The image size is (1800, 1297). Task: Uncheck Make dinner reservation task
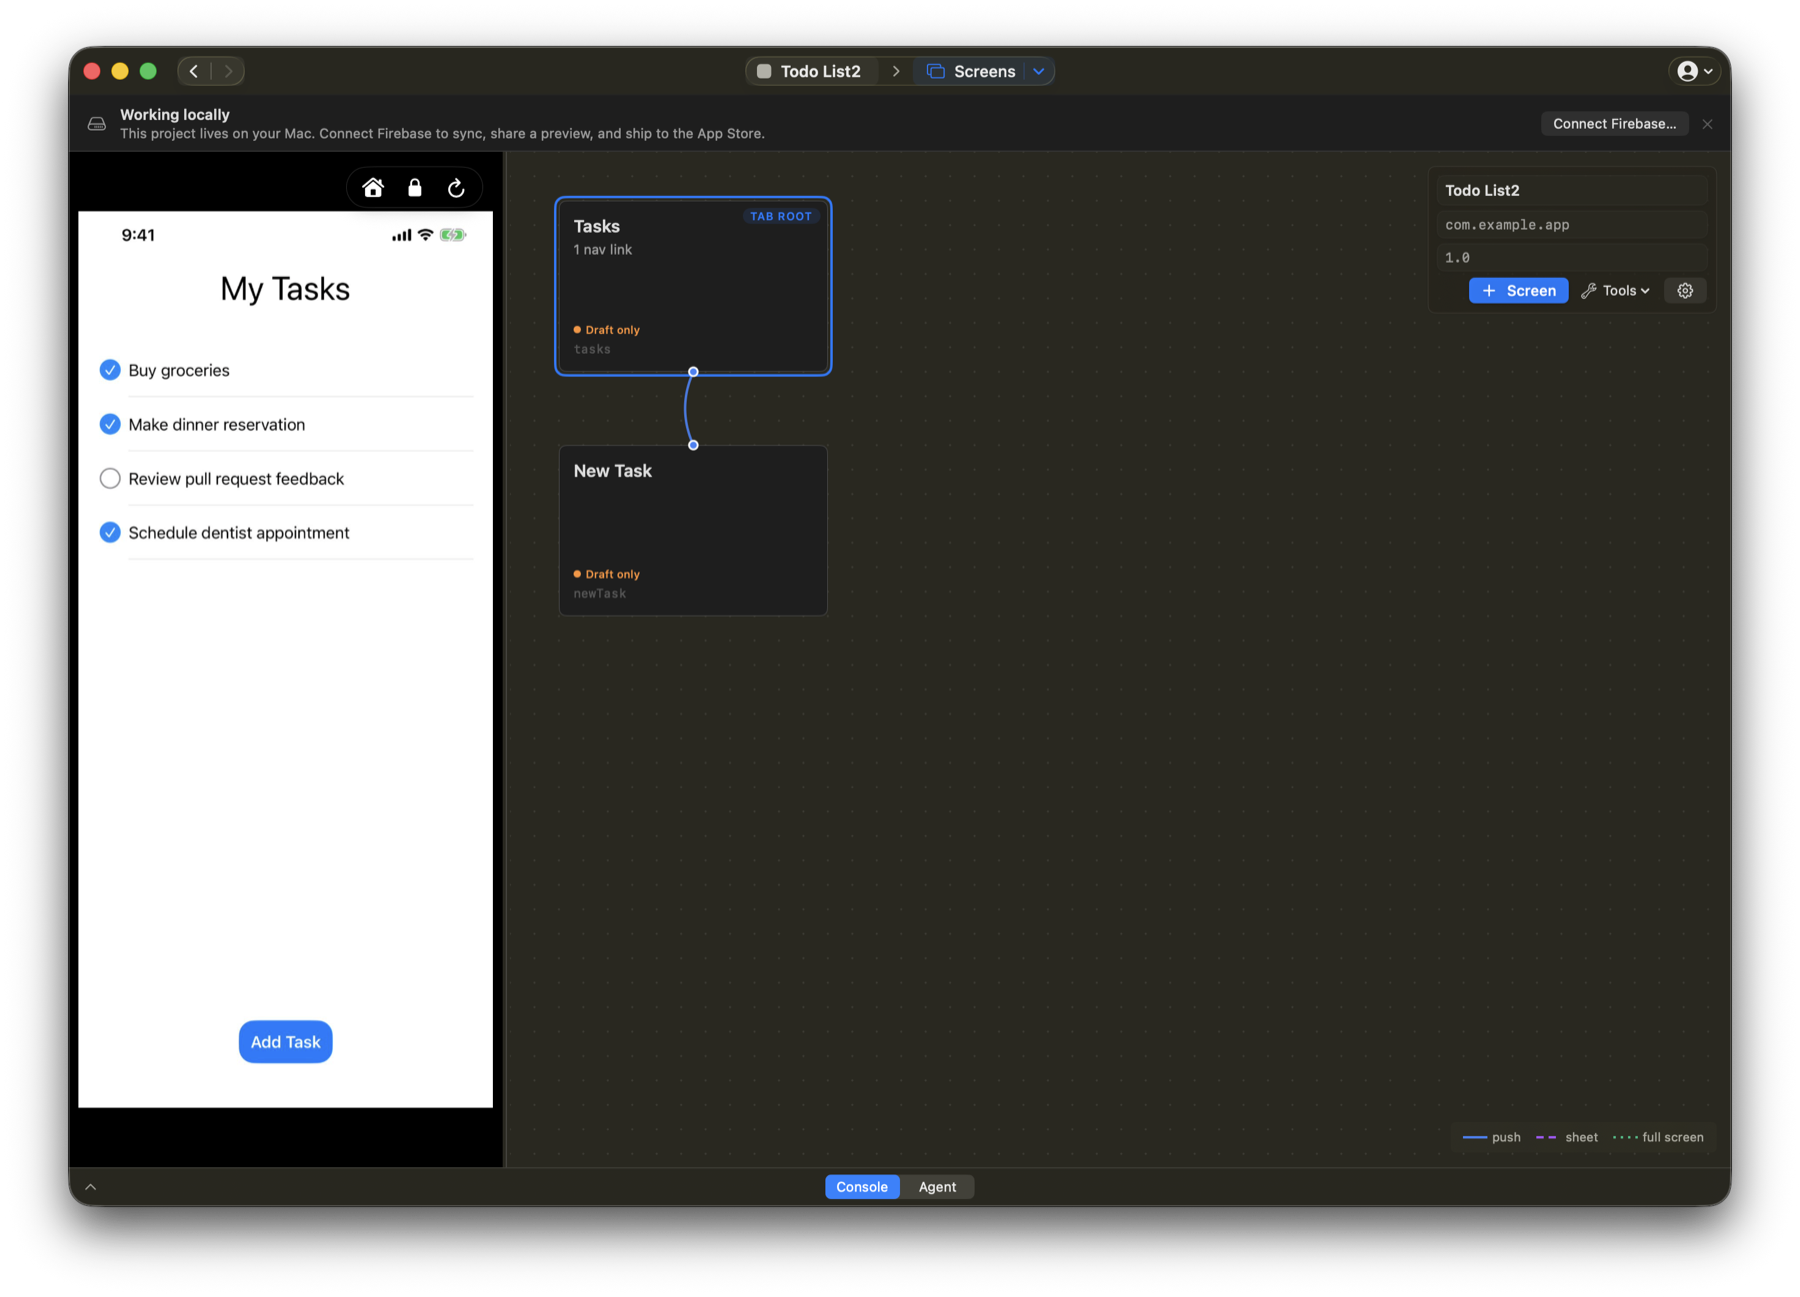pos(110,424)
